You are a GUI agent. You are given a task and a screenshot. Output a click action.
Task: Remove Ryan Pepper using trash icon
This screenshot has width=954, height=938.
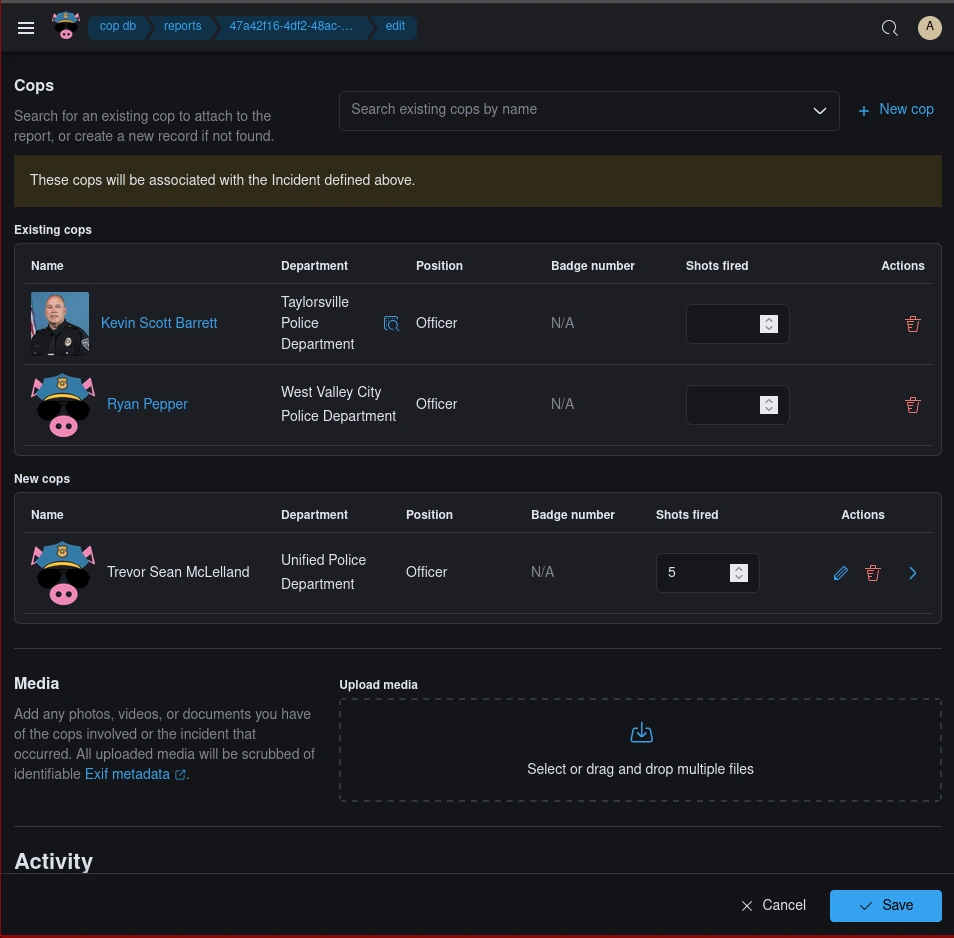912,405
